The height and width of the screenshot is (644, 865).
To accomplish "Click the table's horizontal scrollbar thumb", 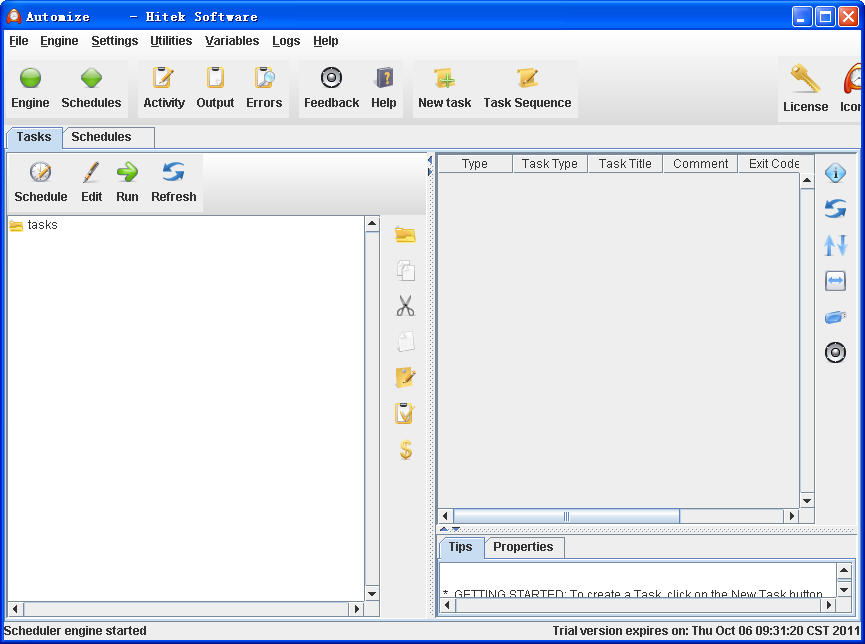I will coord(566,516).
